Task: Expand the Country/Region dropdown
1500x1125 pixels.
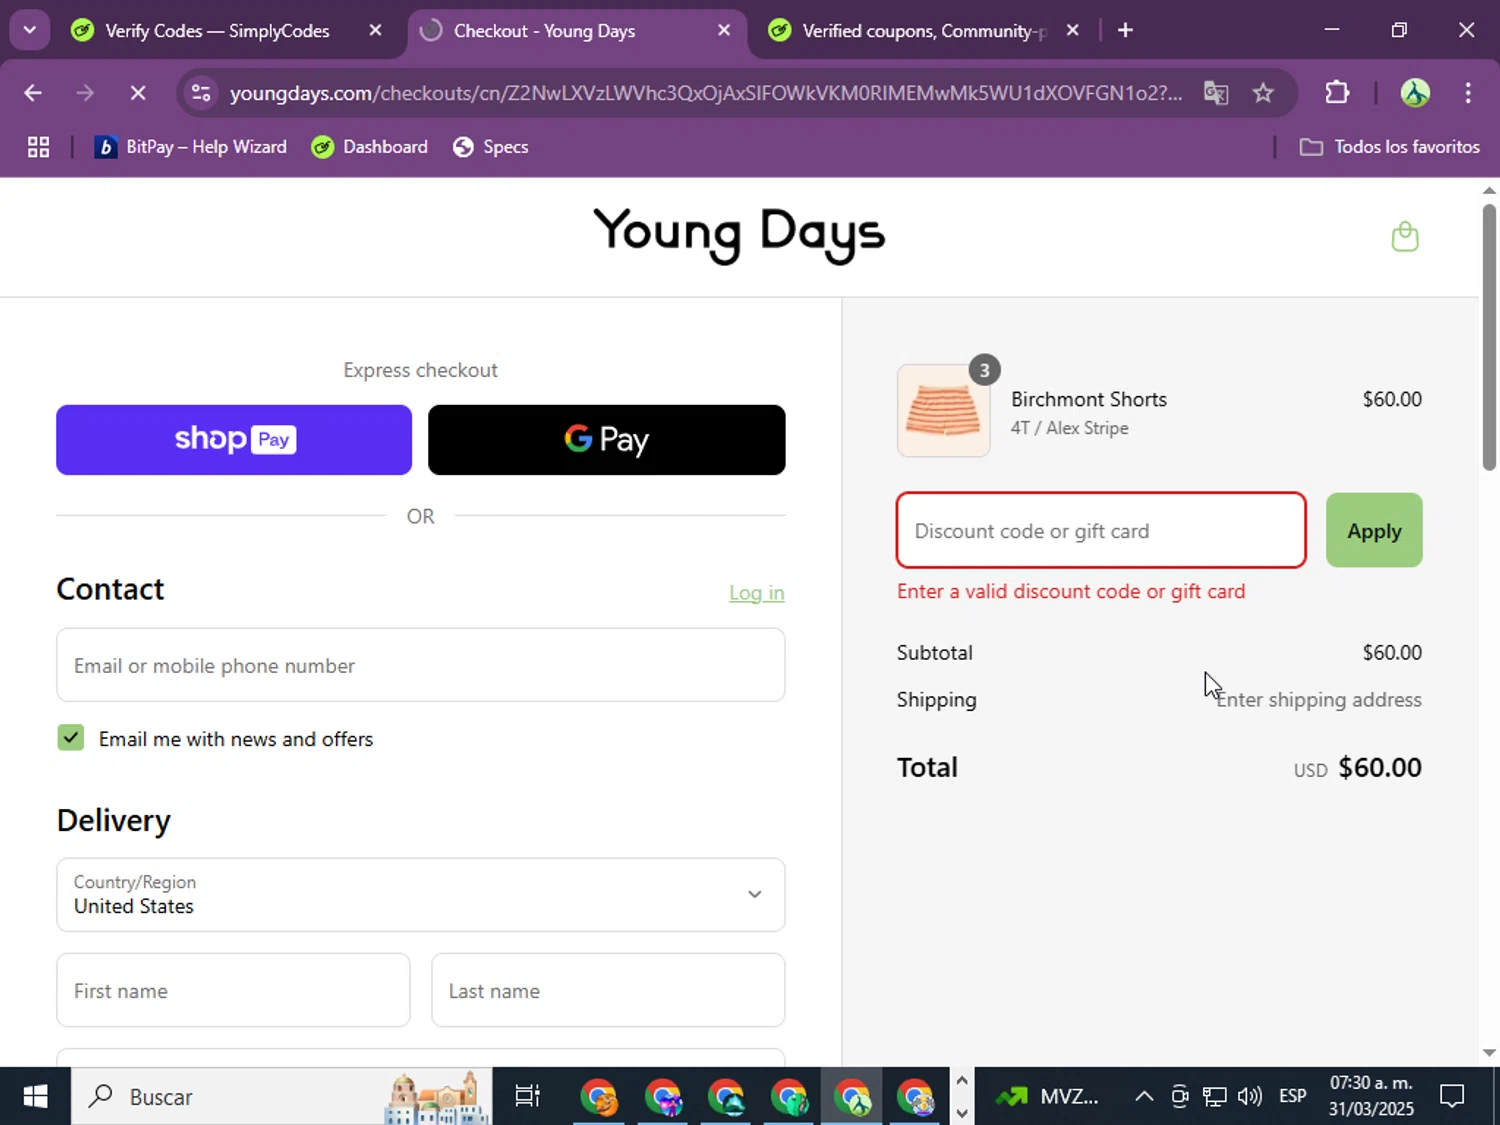Action: [421, 894]
